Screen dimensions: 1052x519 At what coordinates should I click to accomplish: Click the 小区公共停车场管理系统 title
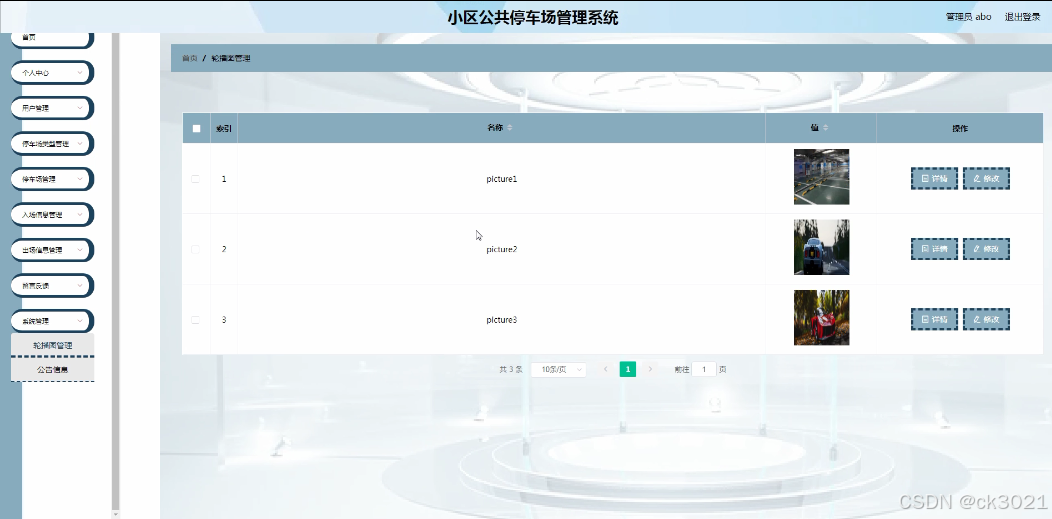coord(533,17)
